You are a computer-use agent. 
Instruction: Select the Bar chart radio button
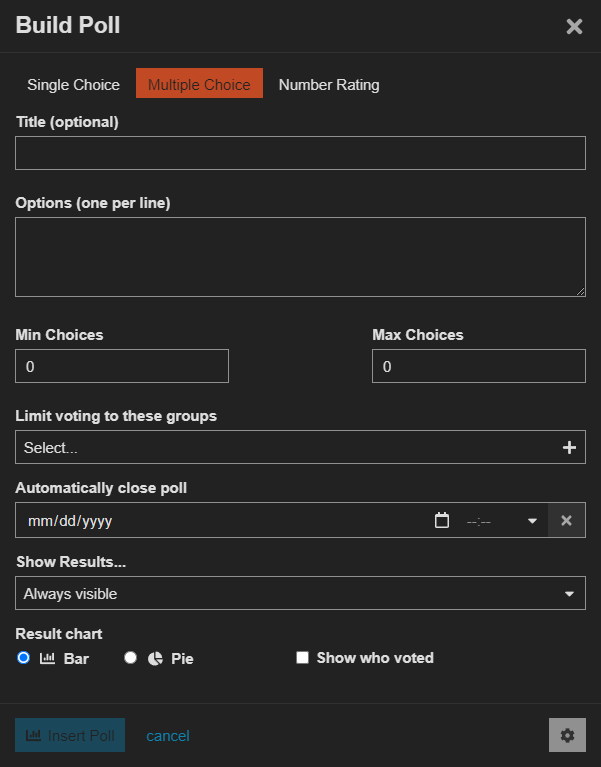23,657
